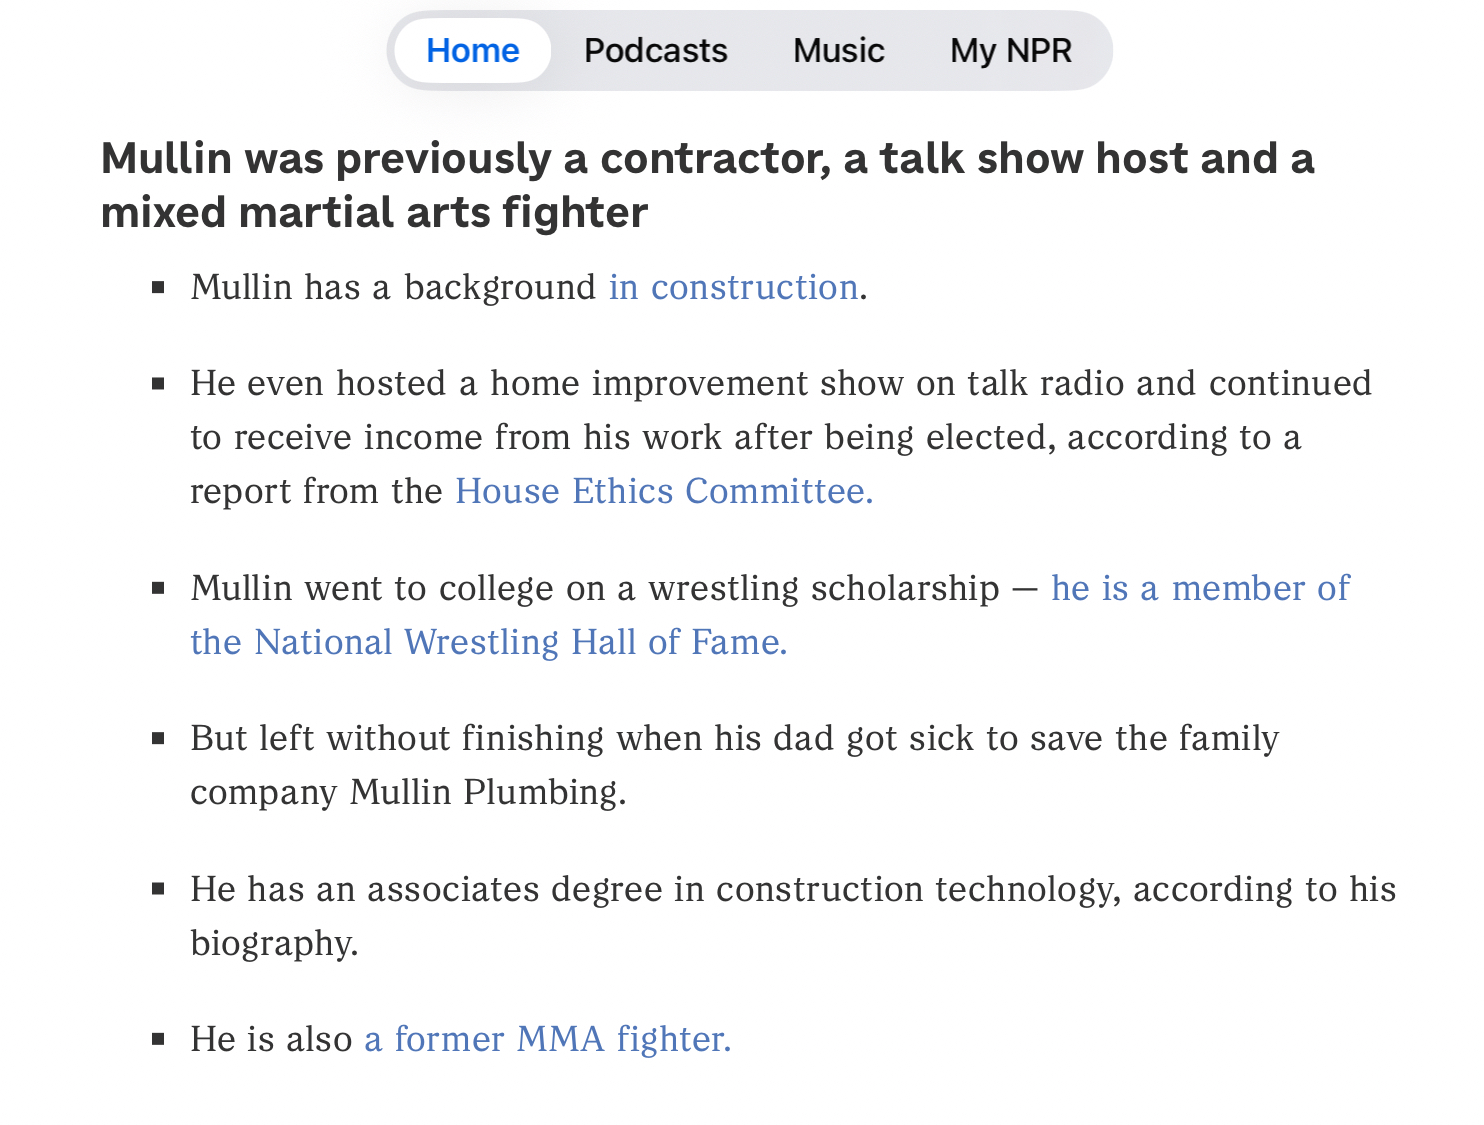This screenshot has width=1484, height=1125.
Task: Click the home improvement show paragraph
Action: point(780,438)
